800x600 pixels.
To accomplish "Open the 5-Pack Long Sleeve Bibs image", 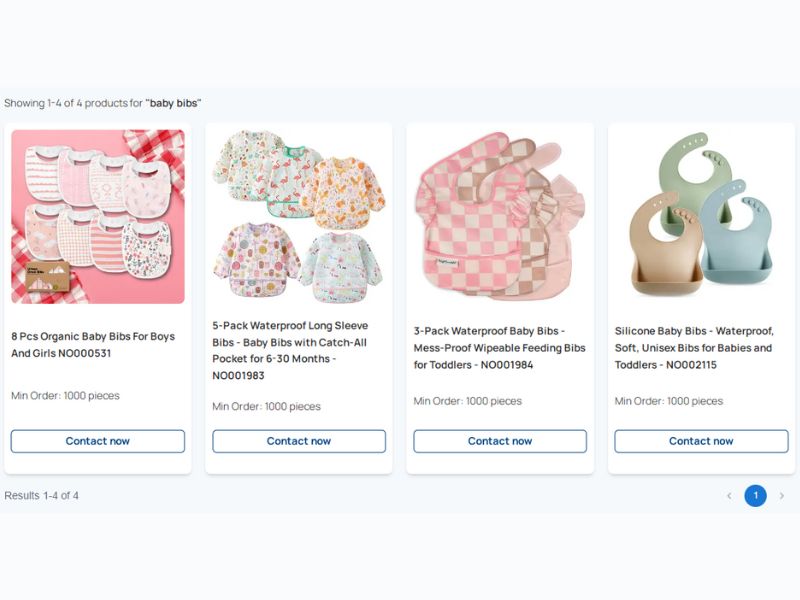I will (x=299, y=216).
